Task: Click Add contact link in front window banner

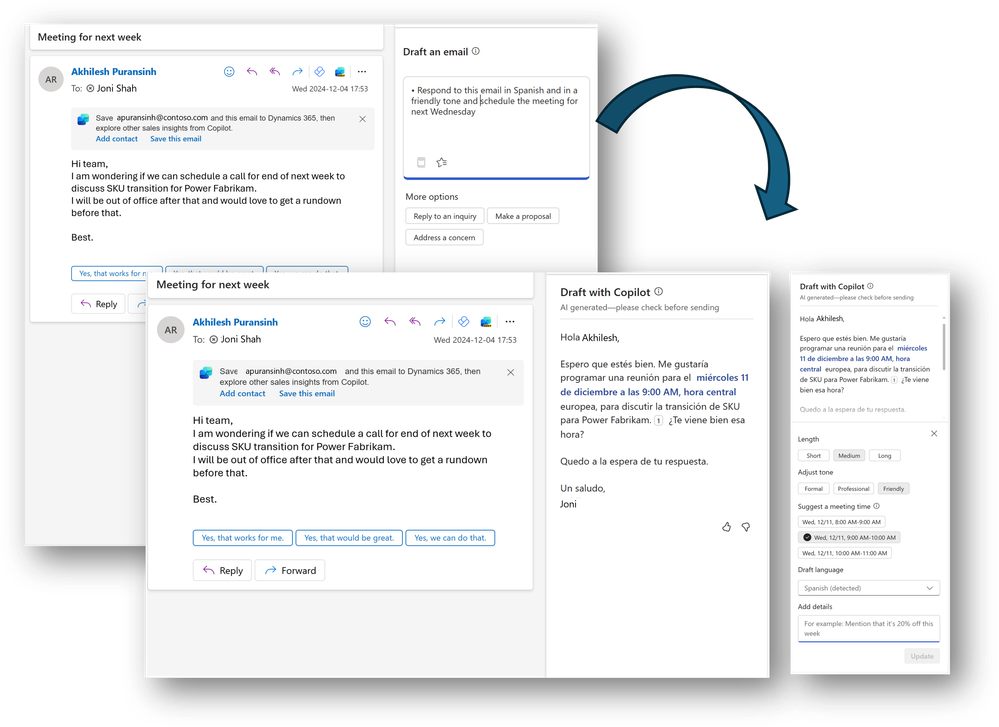Action: point(242,394)
